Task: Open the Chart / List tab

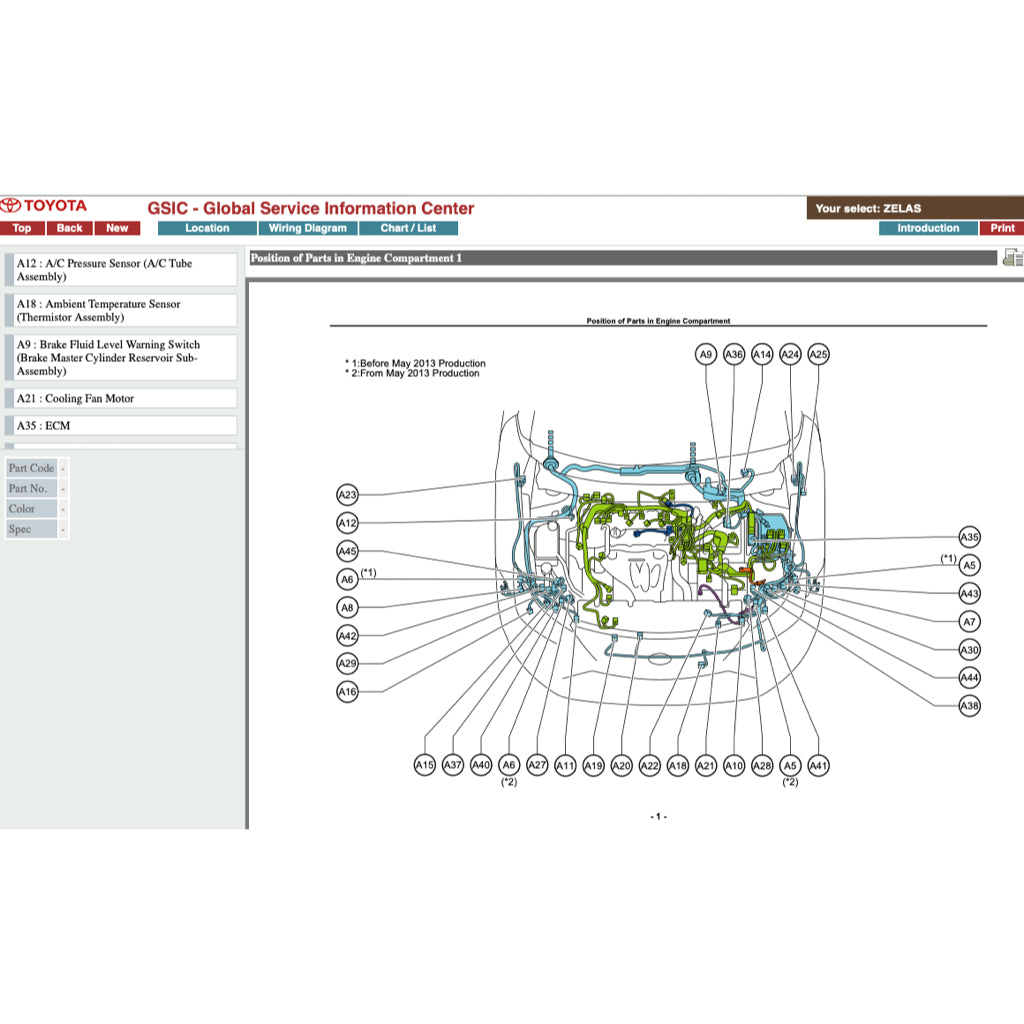Action: click(x=408, y=228)
